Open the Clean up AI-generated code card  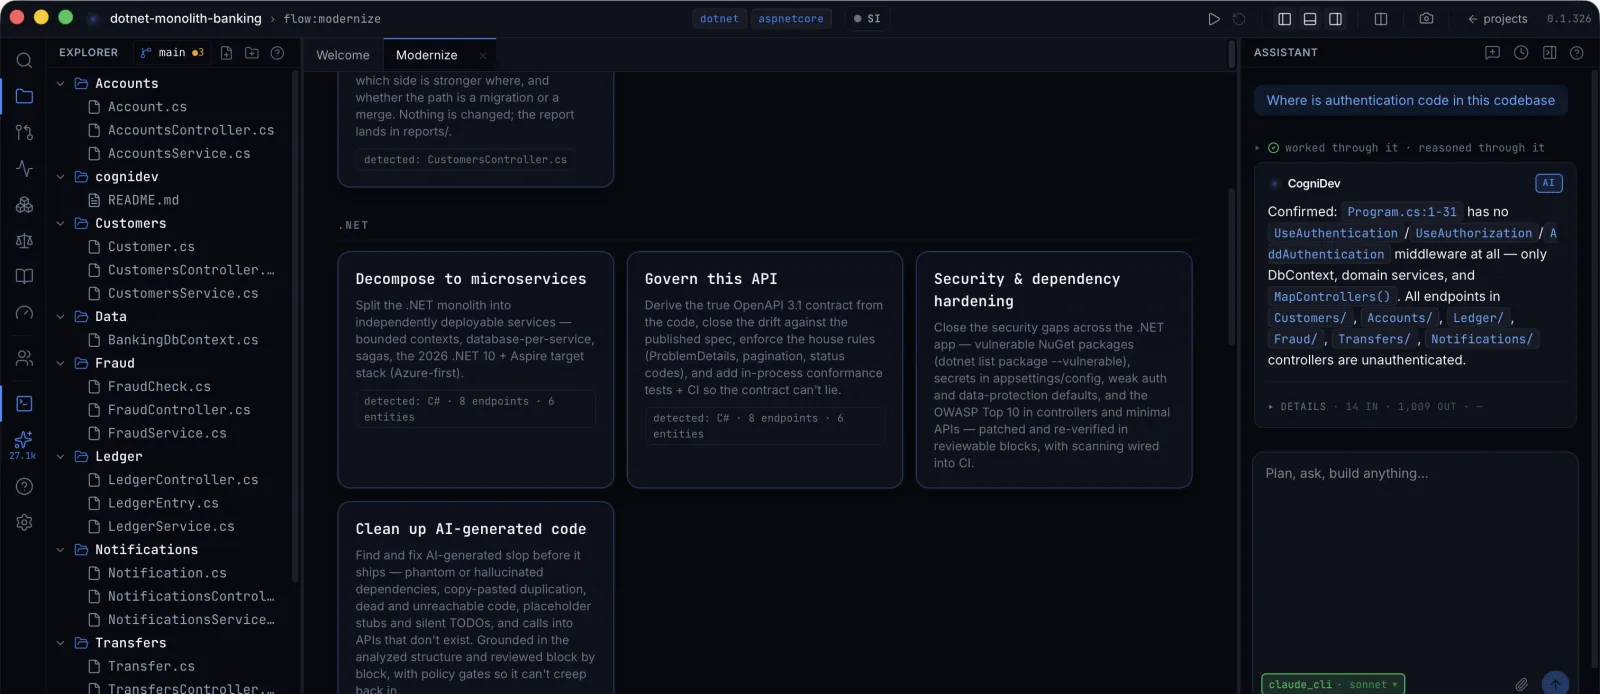(x=475, y=597)
